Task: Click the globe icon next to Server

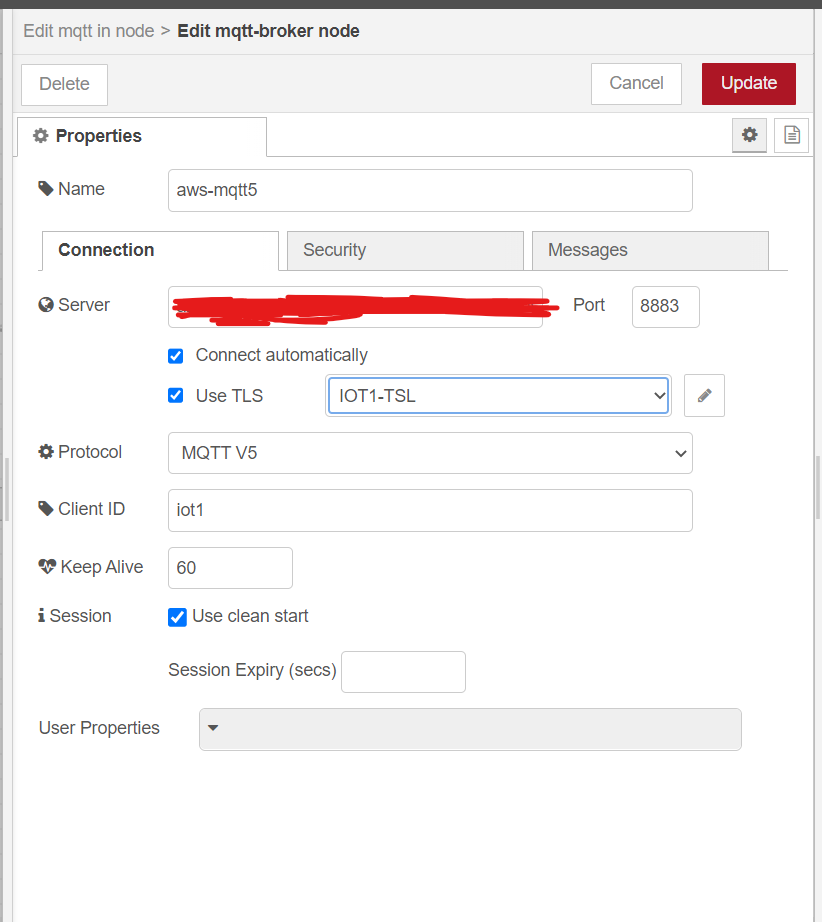Action: click(46, 304)
